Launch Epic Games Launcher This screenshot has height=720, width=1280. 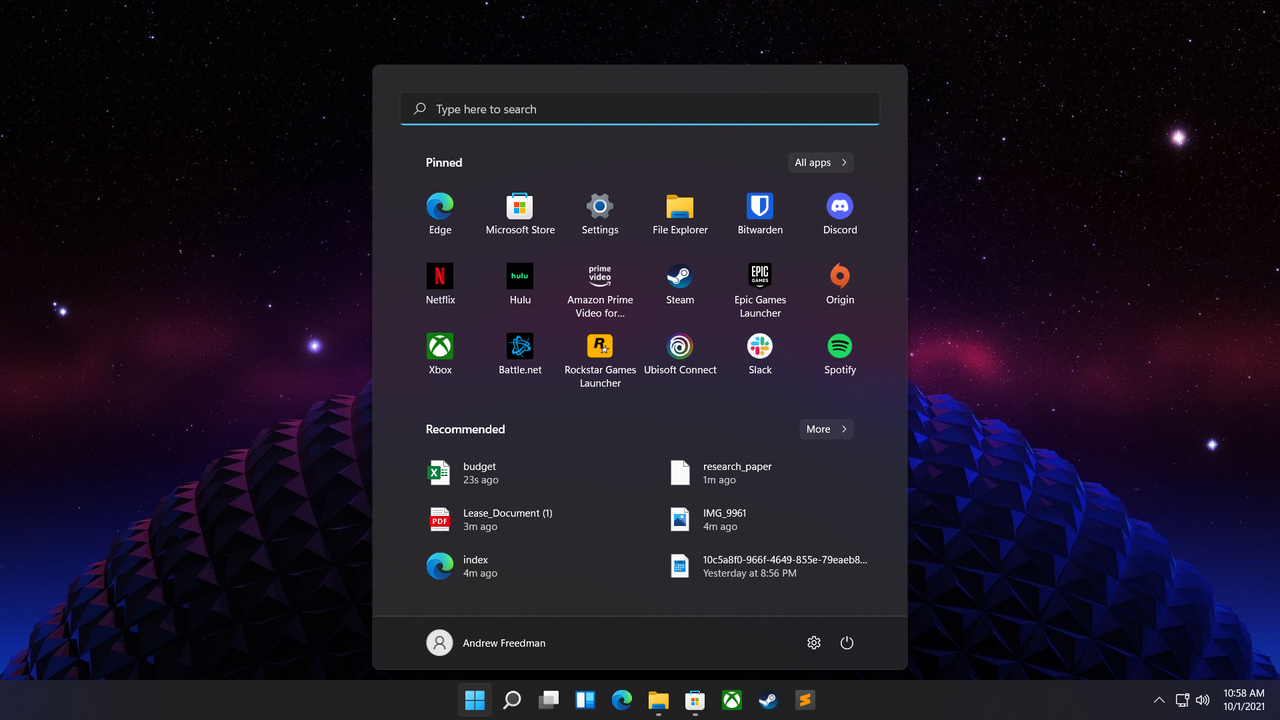coord(760,290)
